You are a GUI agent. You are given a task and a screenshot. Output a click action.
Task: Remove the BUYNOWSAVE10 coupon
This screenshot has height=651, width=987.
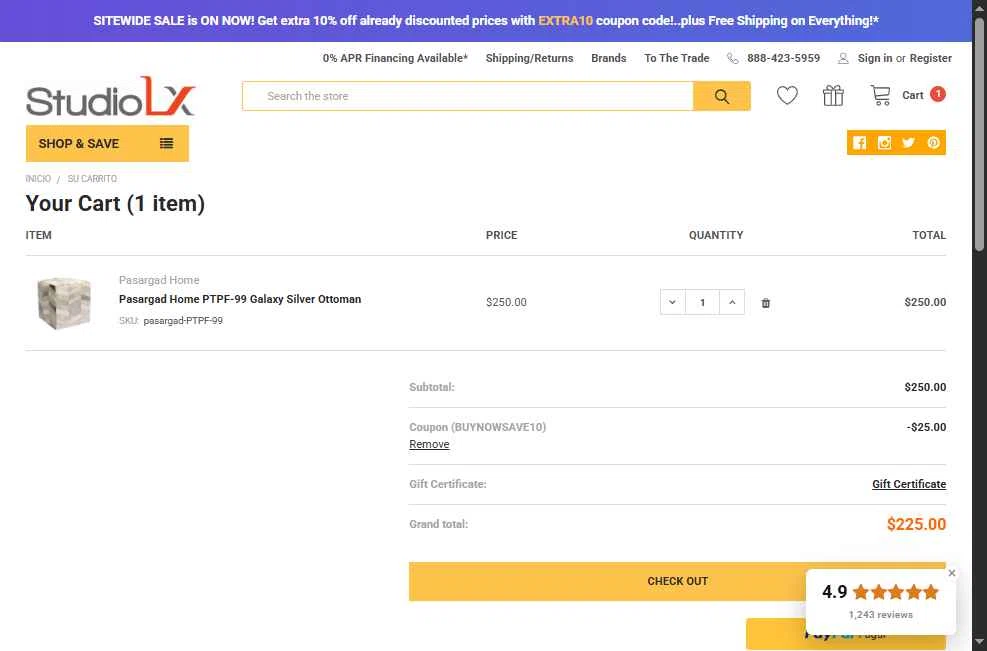(429, 444)
